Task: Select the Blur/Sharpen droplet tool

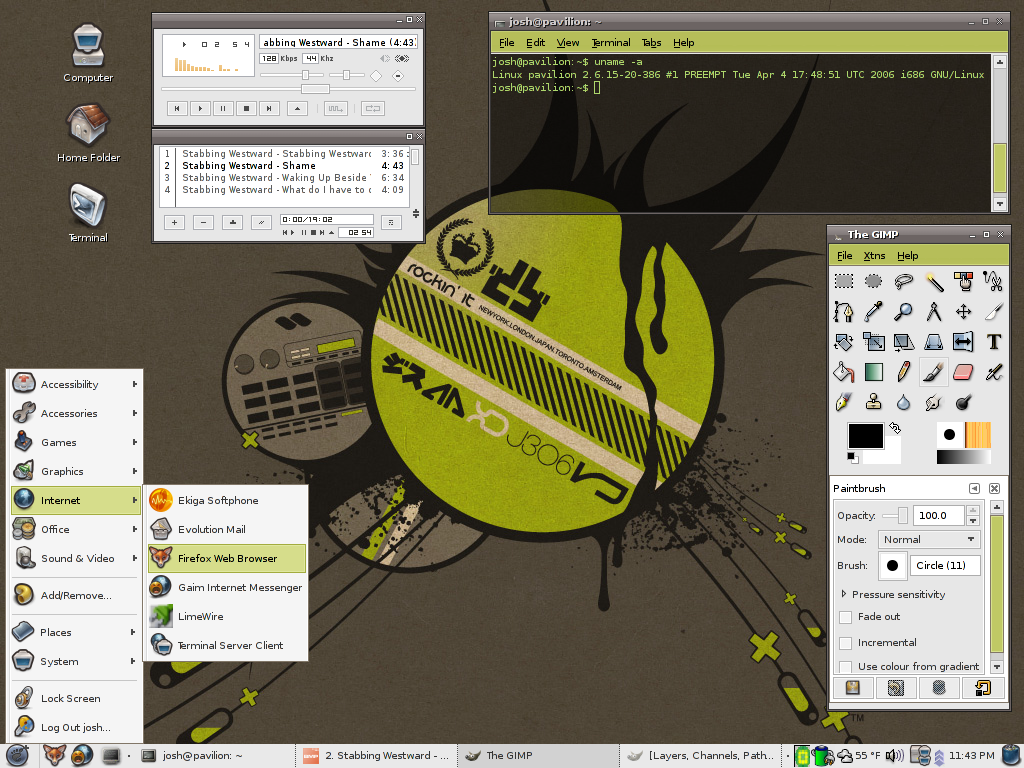Action: [x=903, y=402]
